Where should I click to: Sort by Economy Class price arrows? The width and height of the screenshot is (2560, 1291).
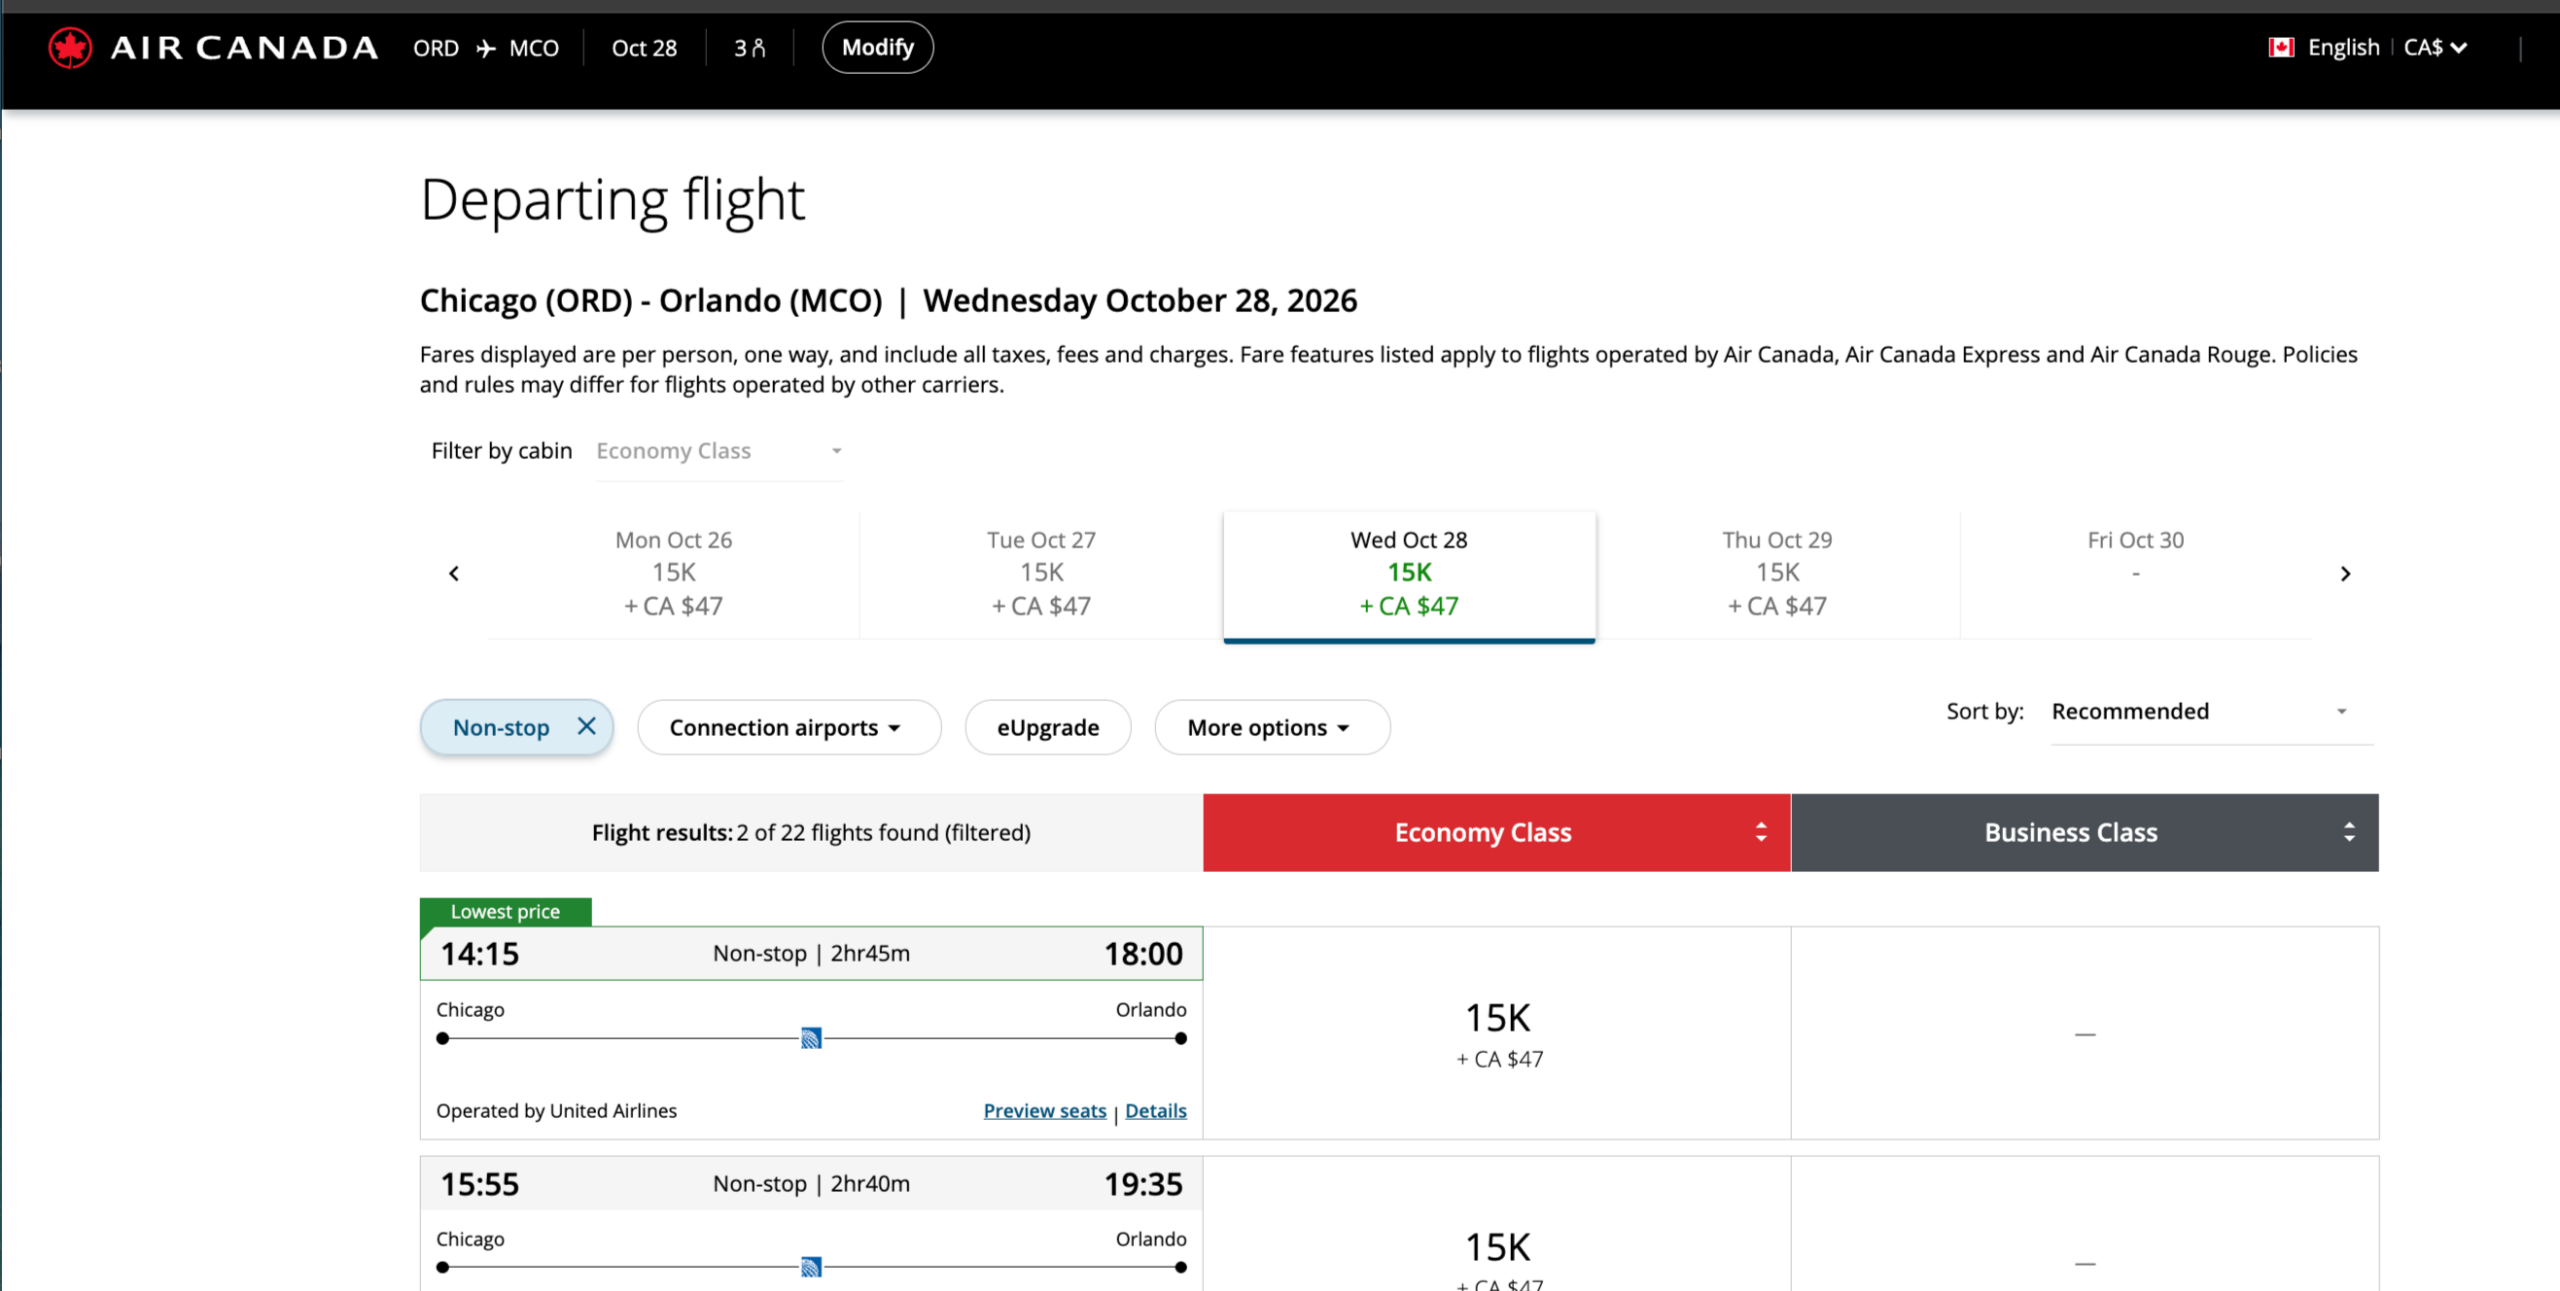pyautogui.click(x=1761, y=833)
